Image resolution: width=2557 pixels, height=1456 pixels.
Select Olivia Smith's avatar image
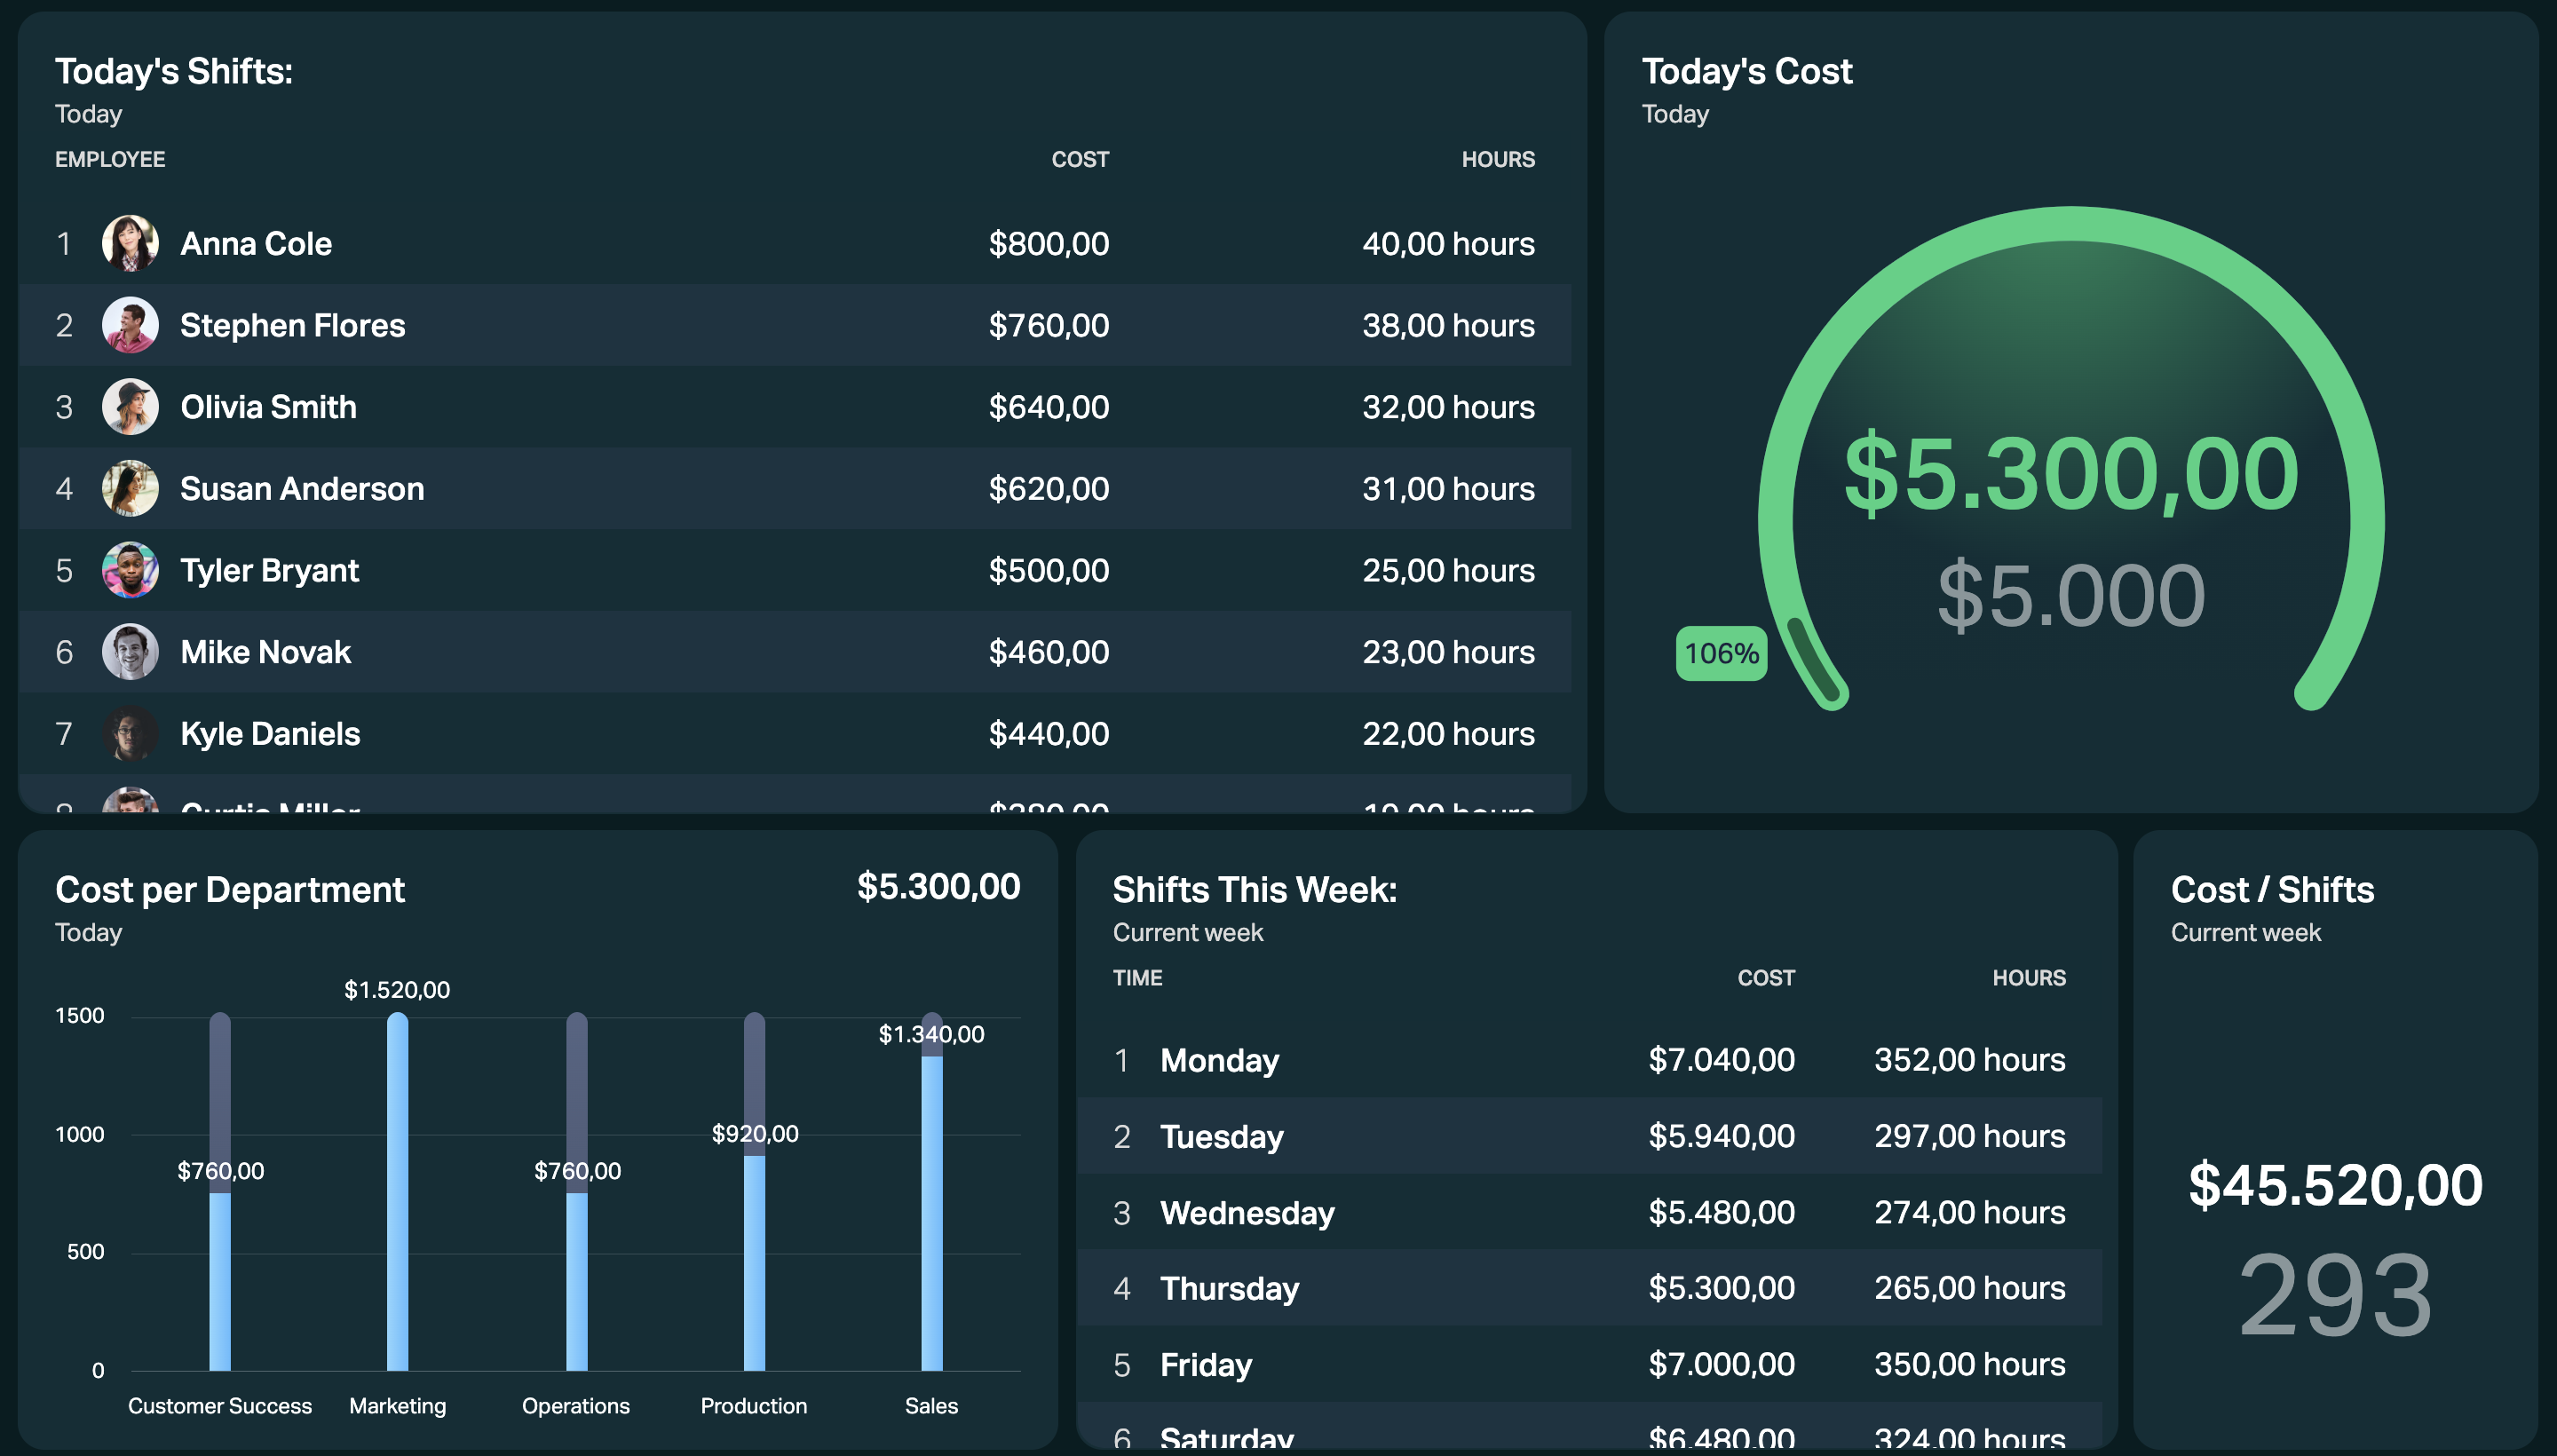click(130, 407)
